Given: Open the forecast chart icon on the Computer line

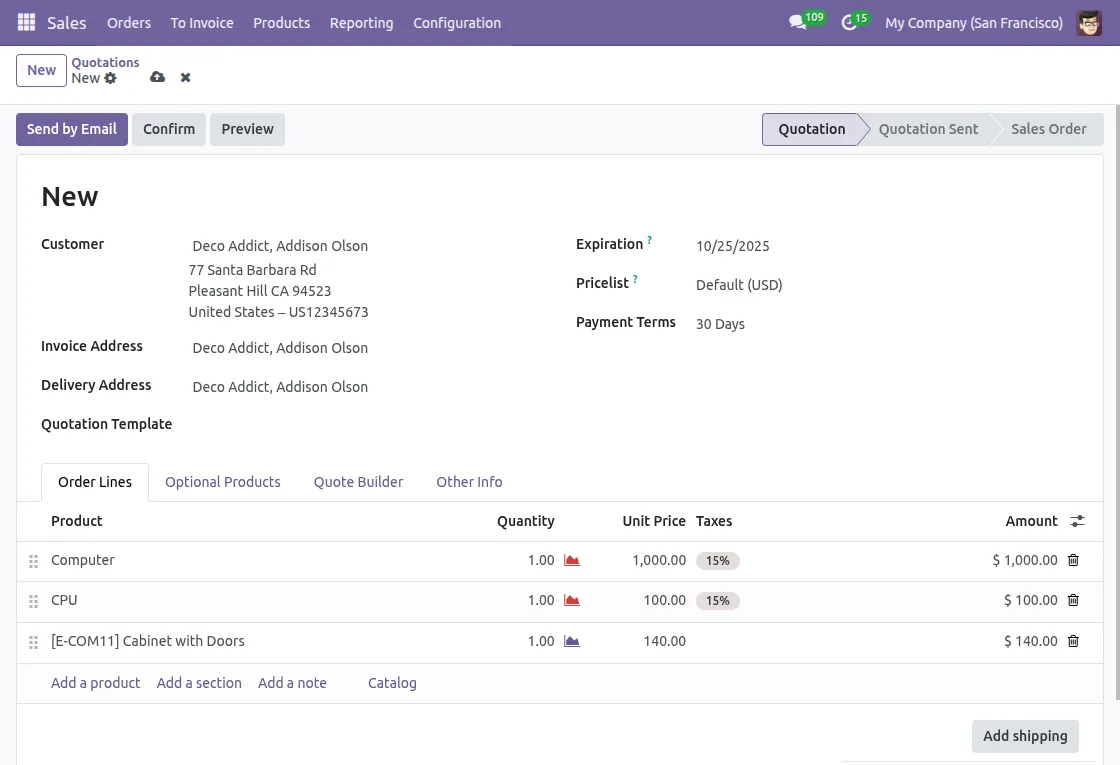Looking at the screenshot, I should (571, 560).
